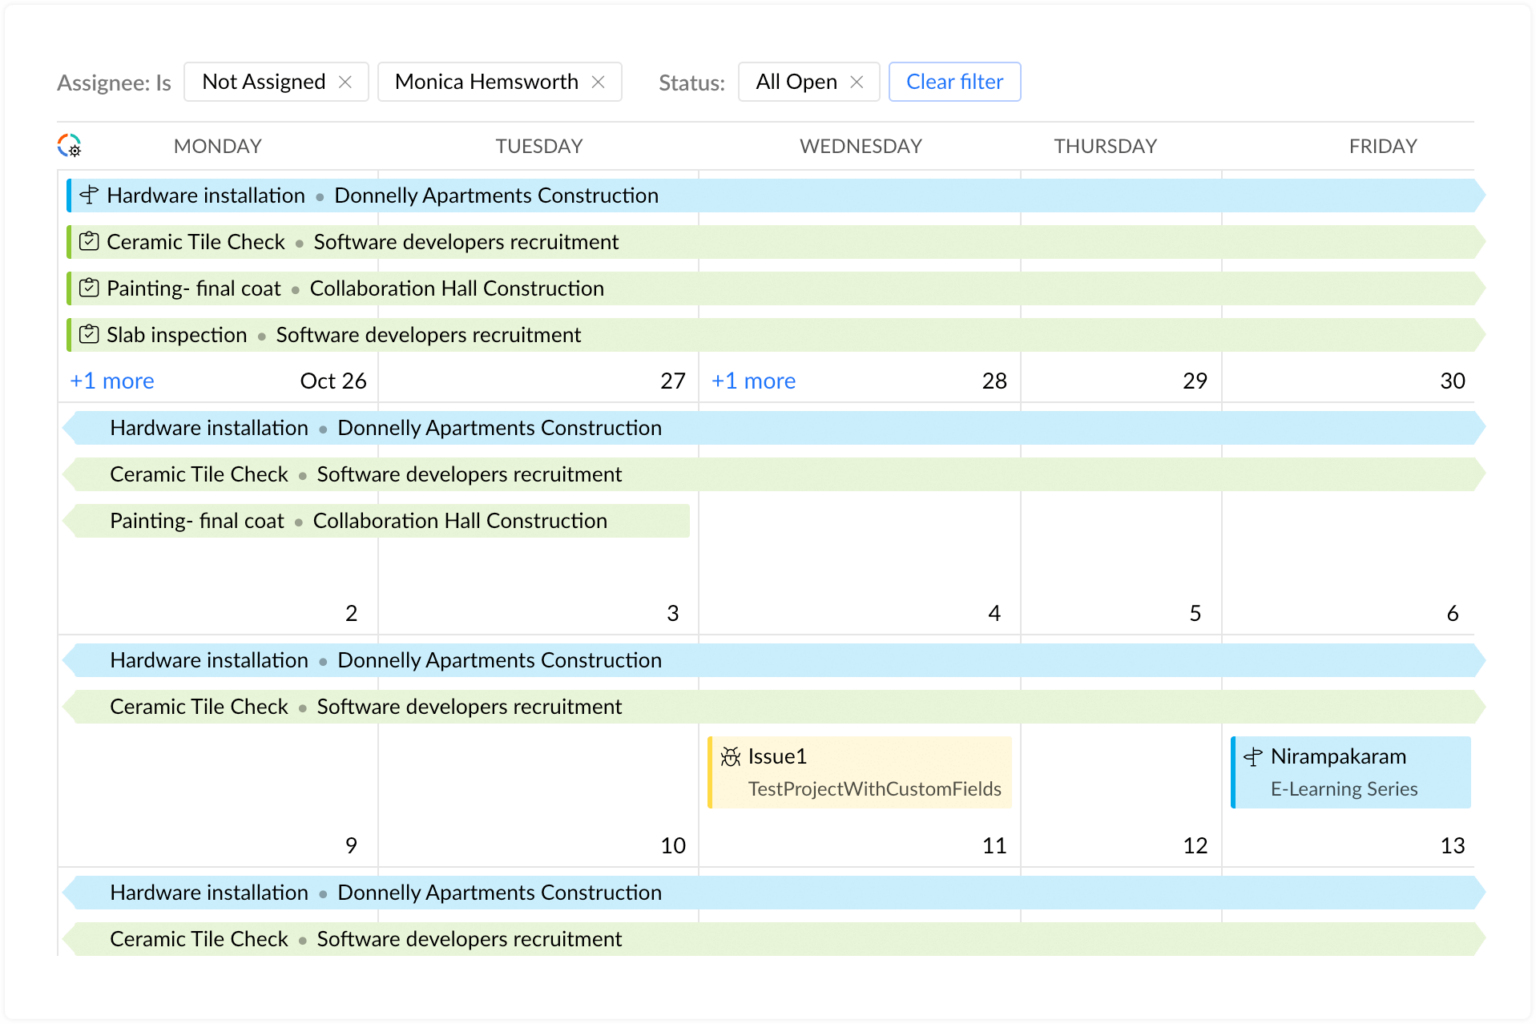Open the calendar settings gear icon
Viewport: 1536px width, 1024px height.
(69, 145)
